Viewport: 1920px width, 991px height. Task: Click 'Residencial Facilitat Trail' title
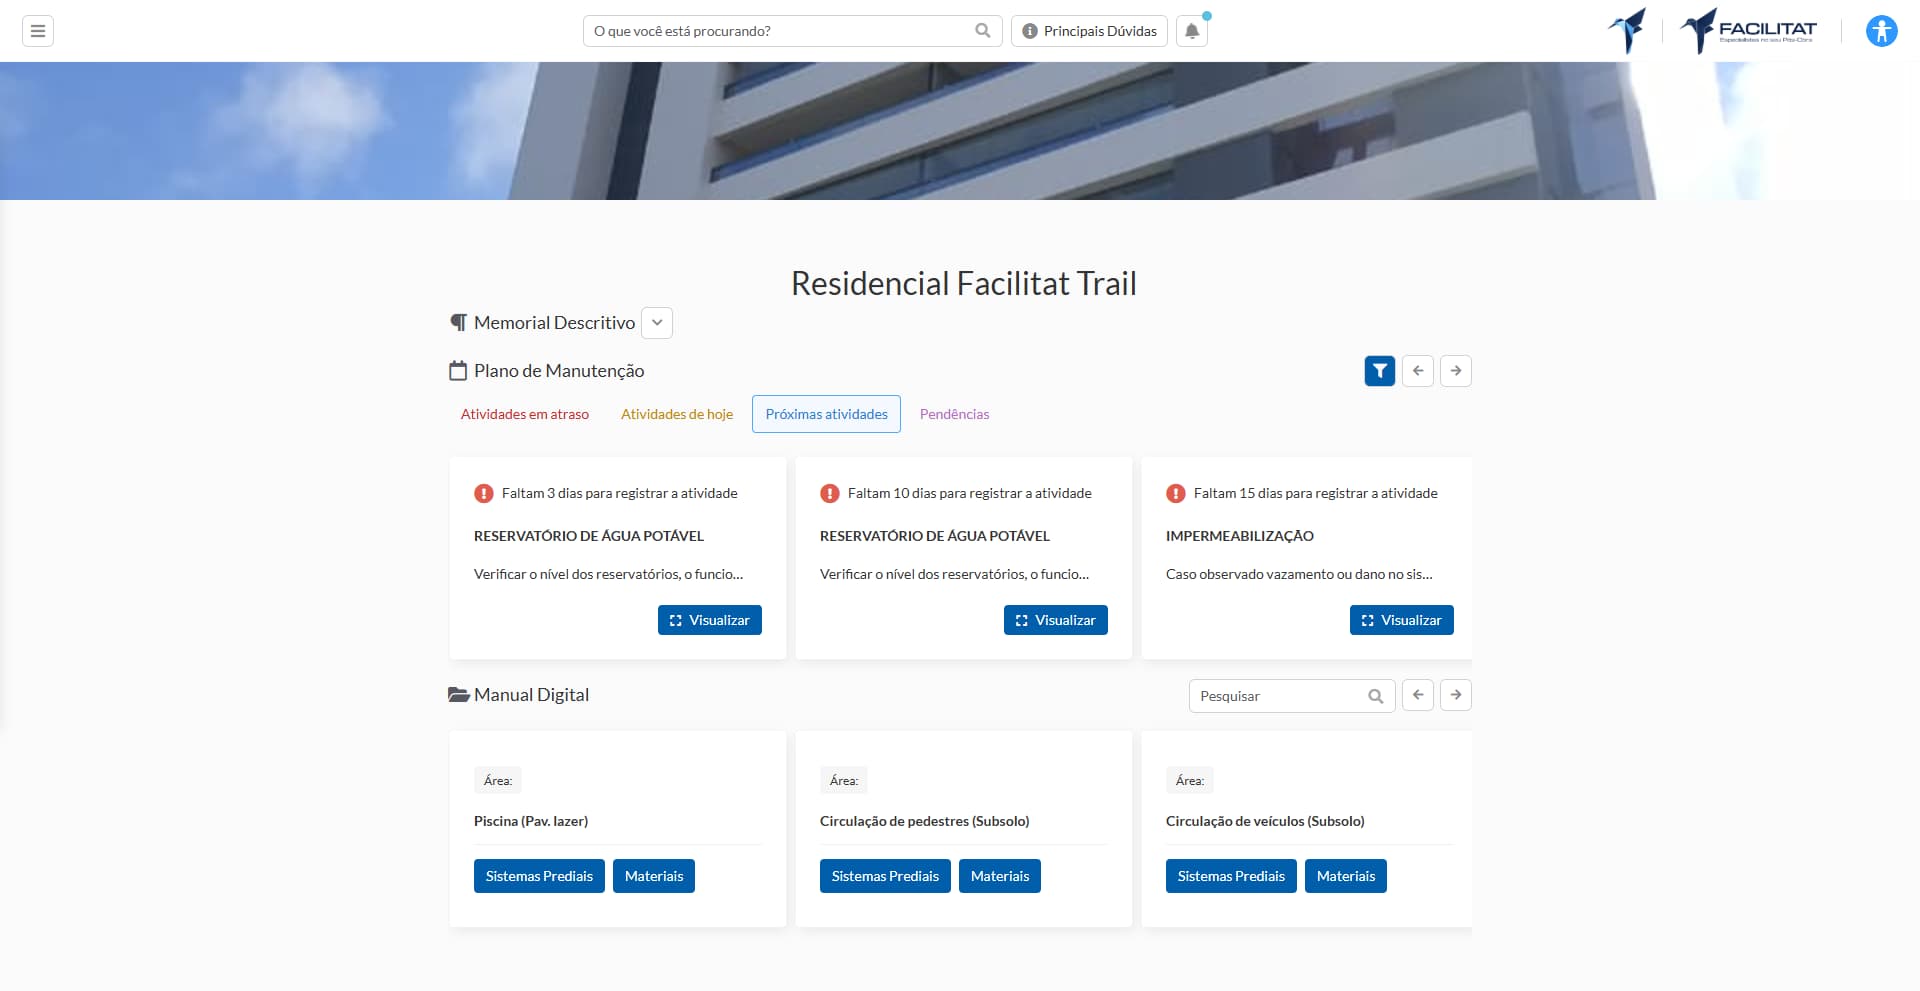[x=964, y=284]
